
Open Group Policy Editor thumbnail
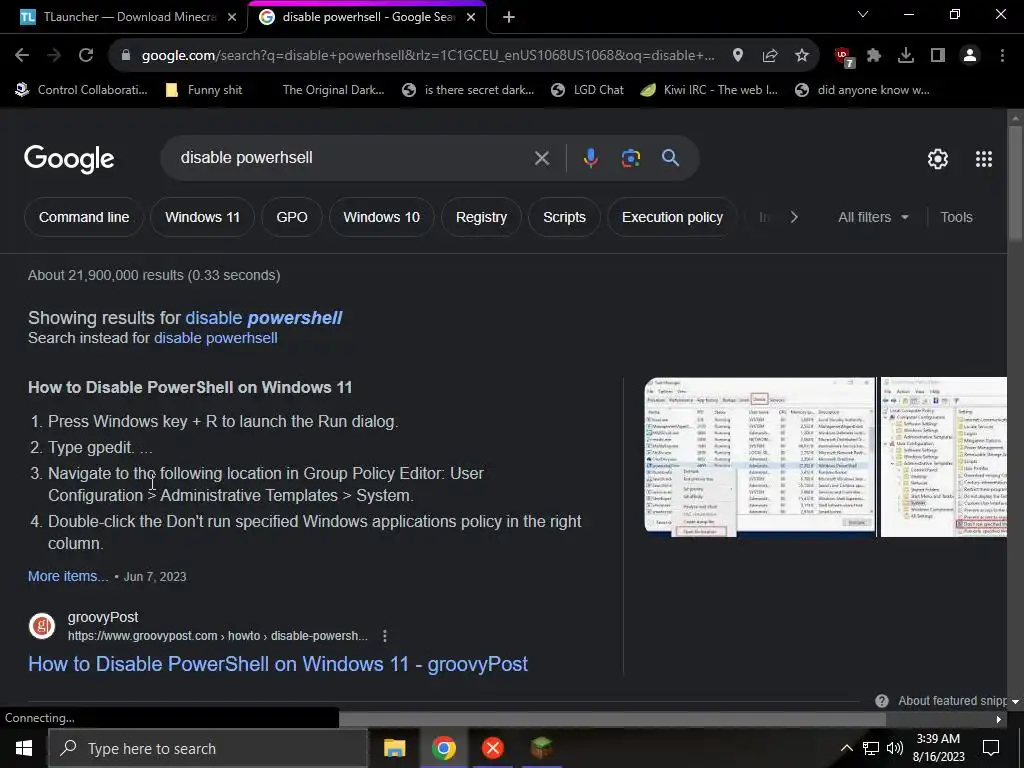coord(944,456)
